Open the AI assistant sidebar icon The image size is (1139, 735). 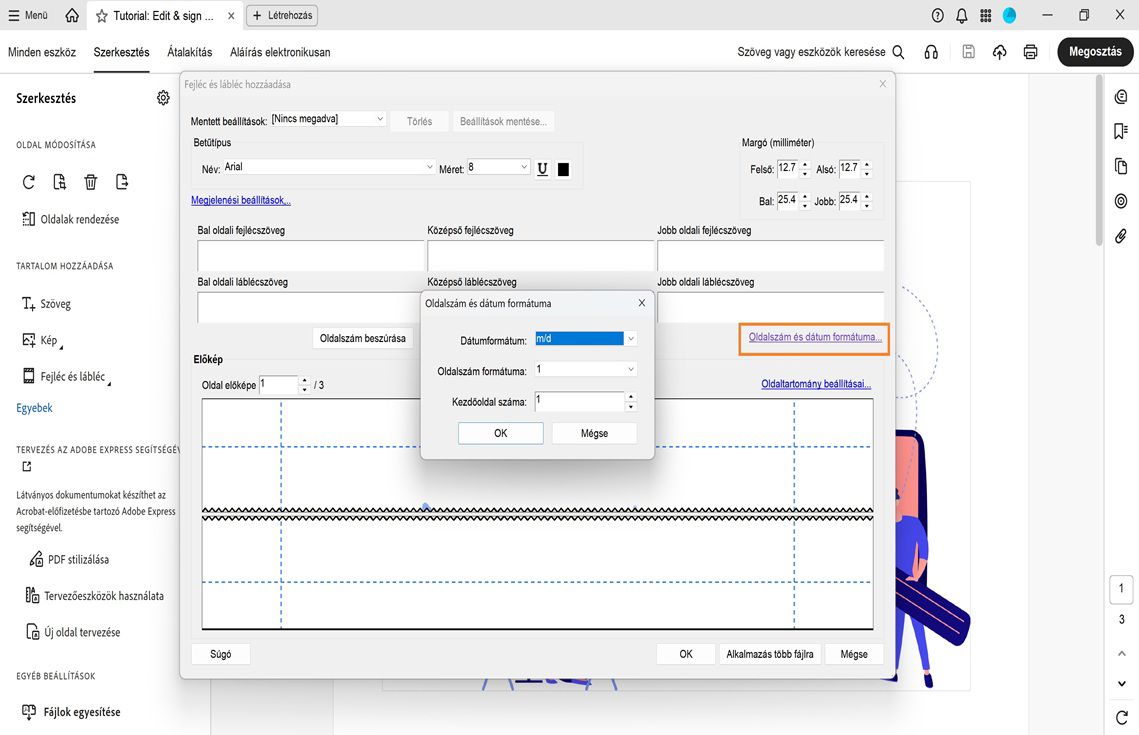coord(1121,97)
